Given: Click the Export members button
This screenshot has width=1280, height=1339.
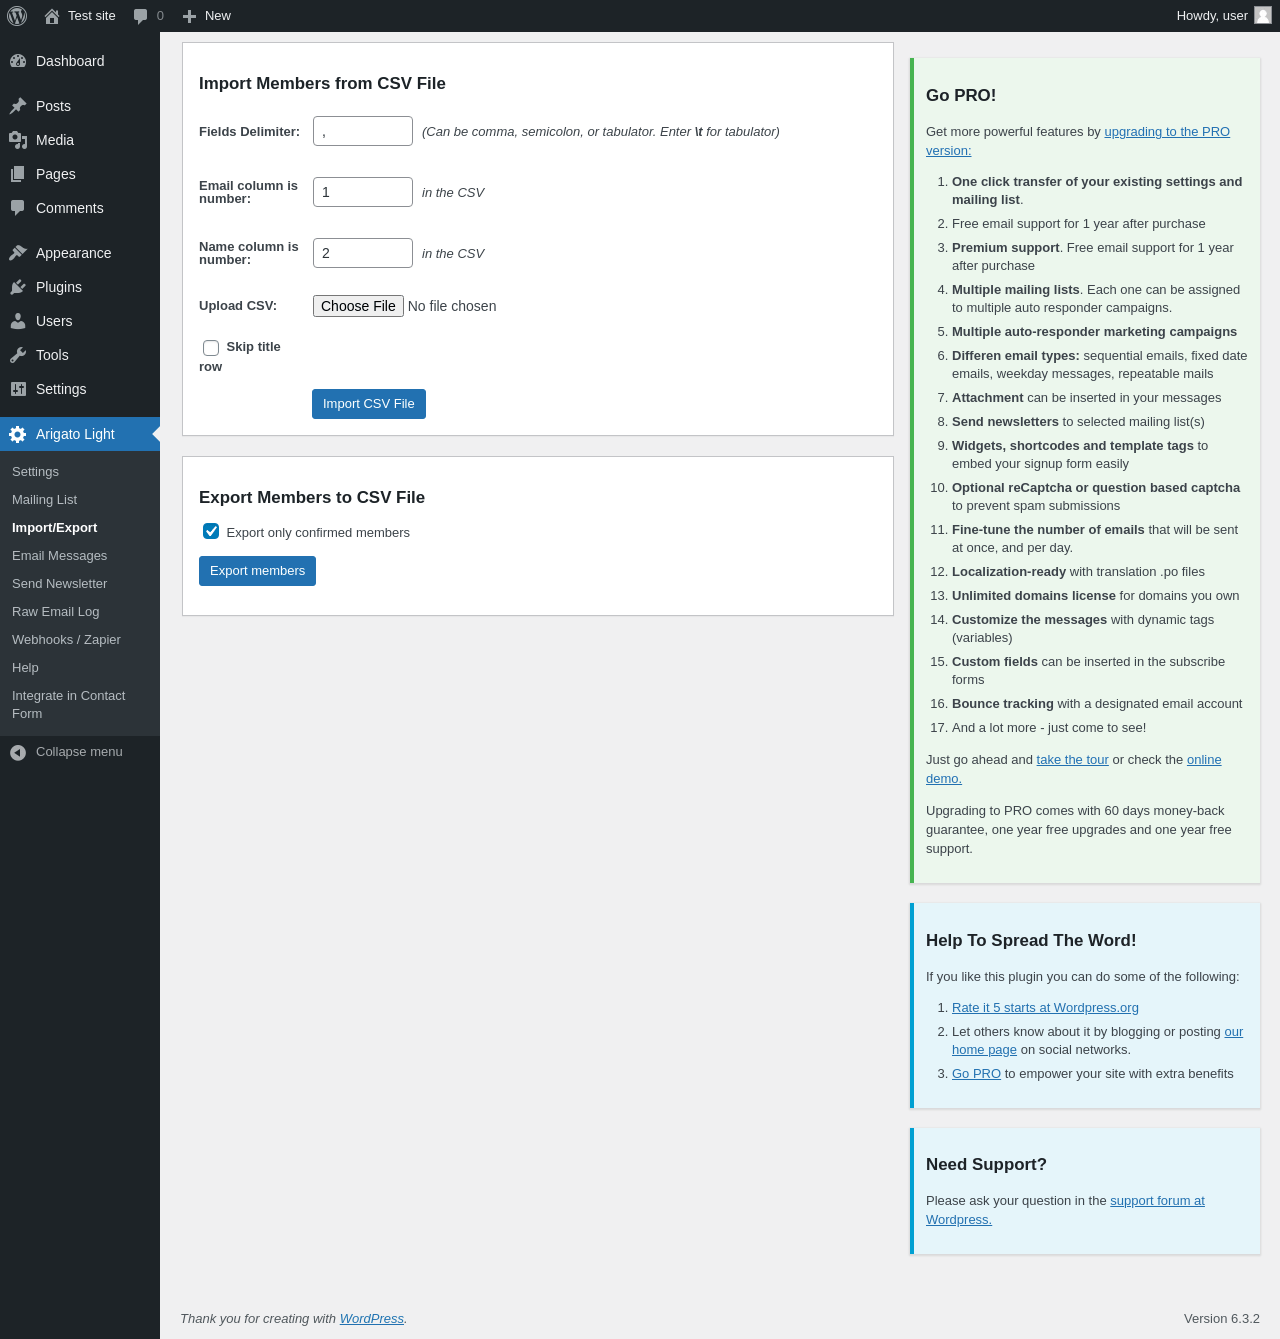Looking at the screenshot, I should click(257, 571).
